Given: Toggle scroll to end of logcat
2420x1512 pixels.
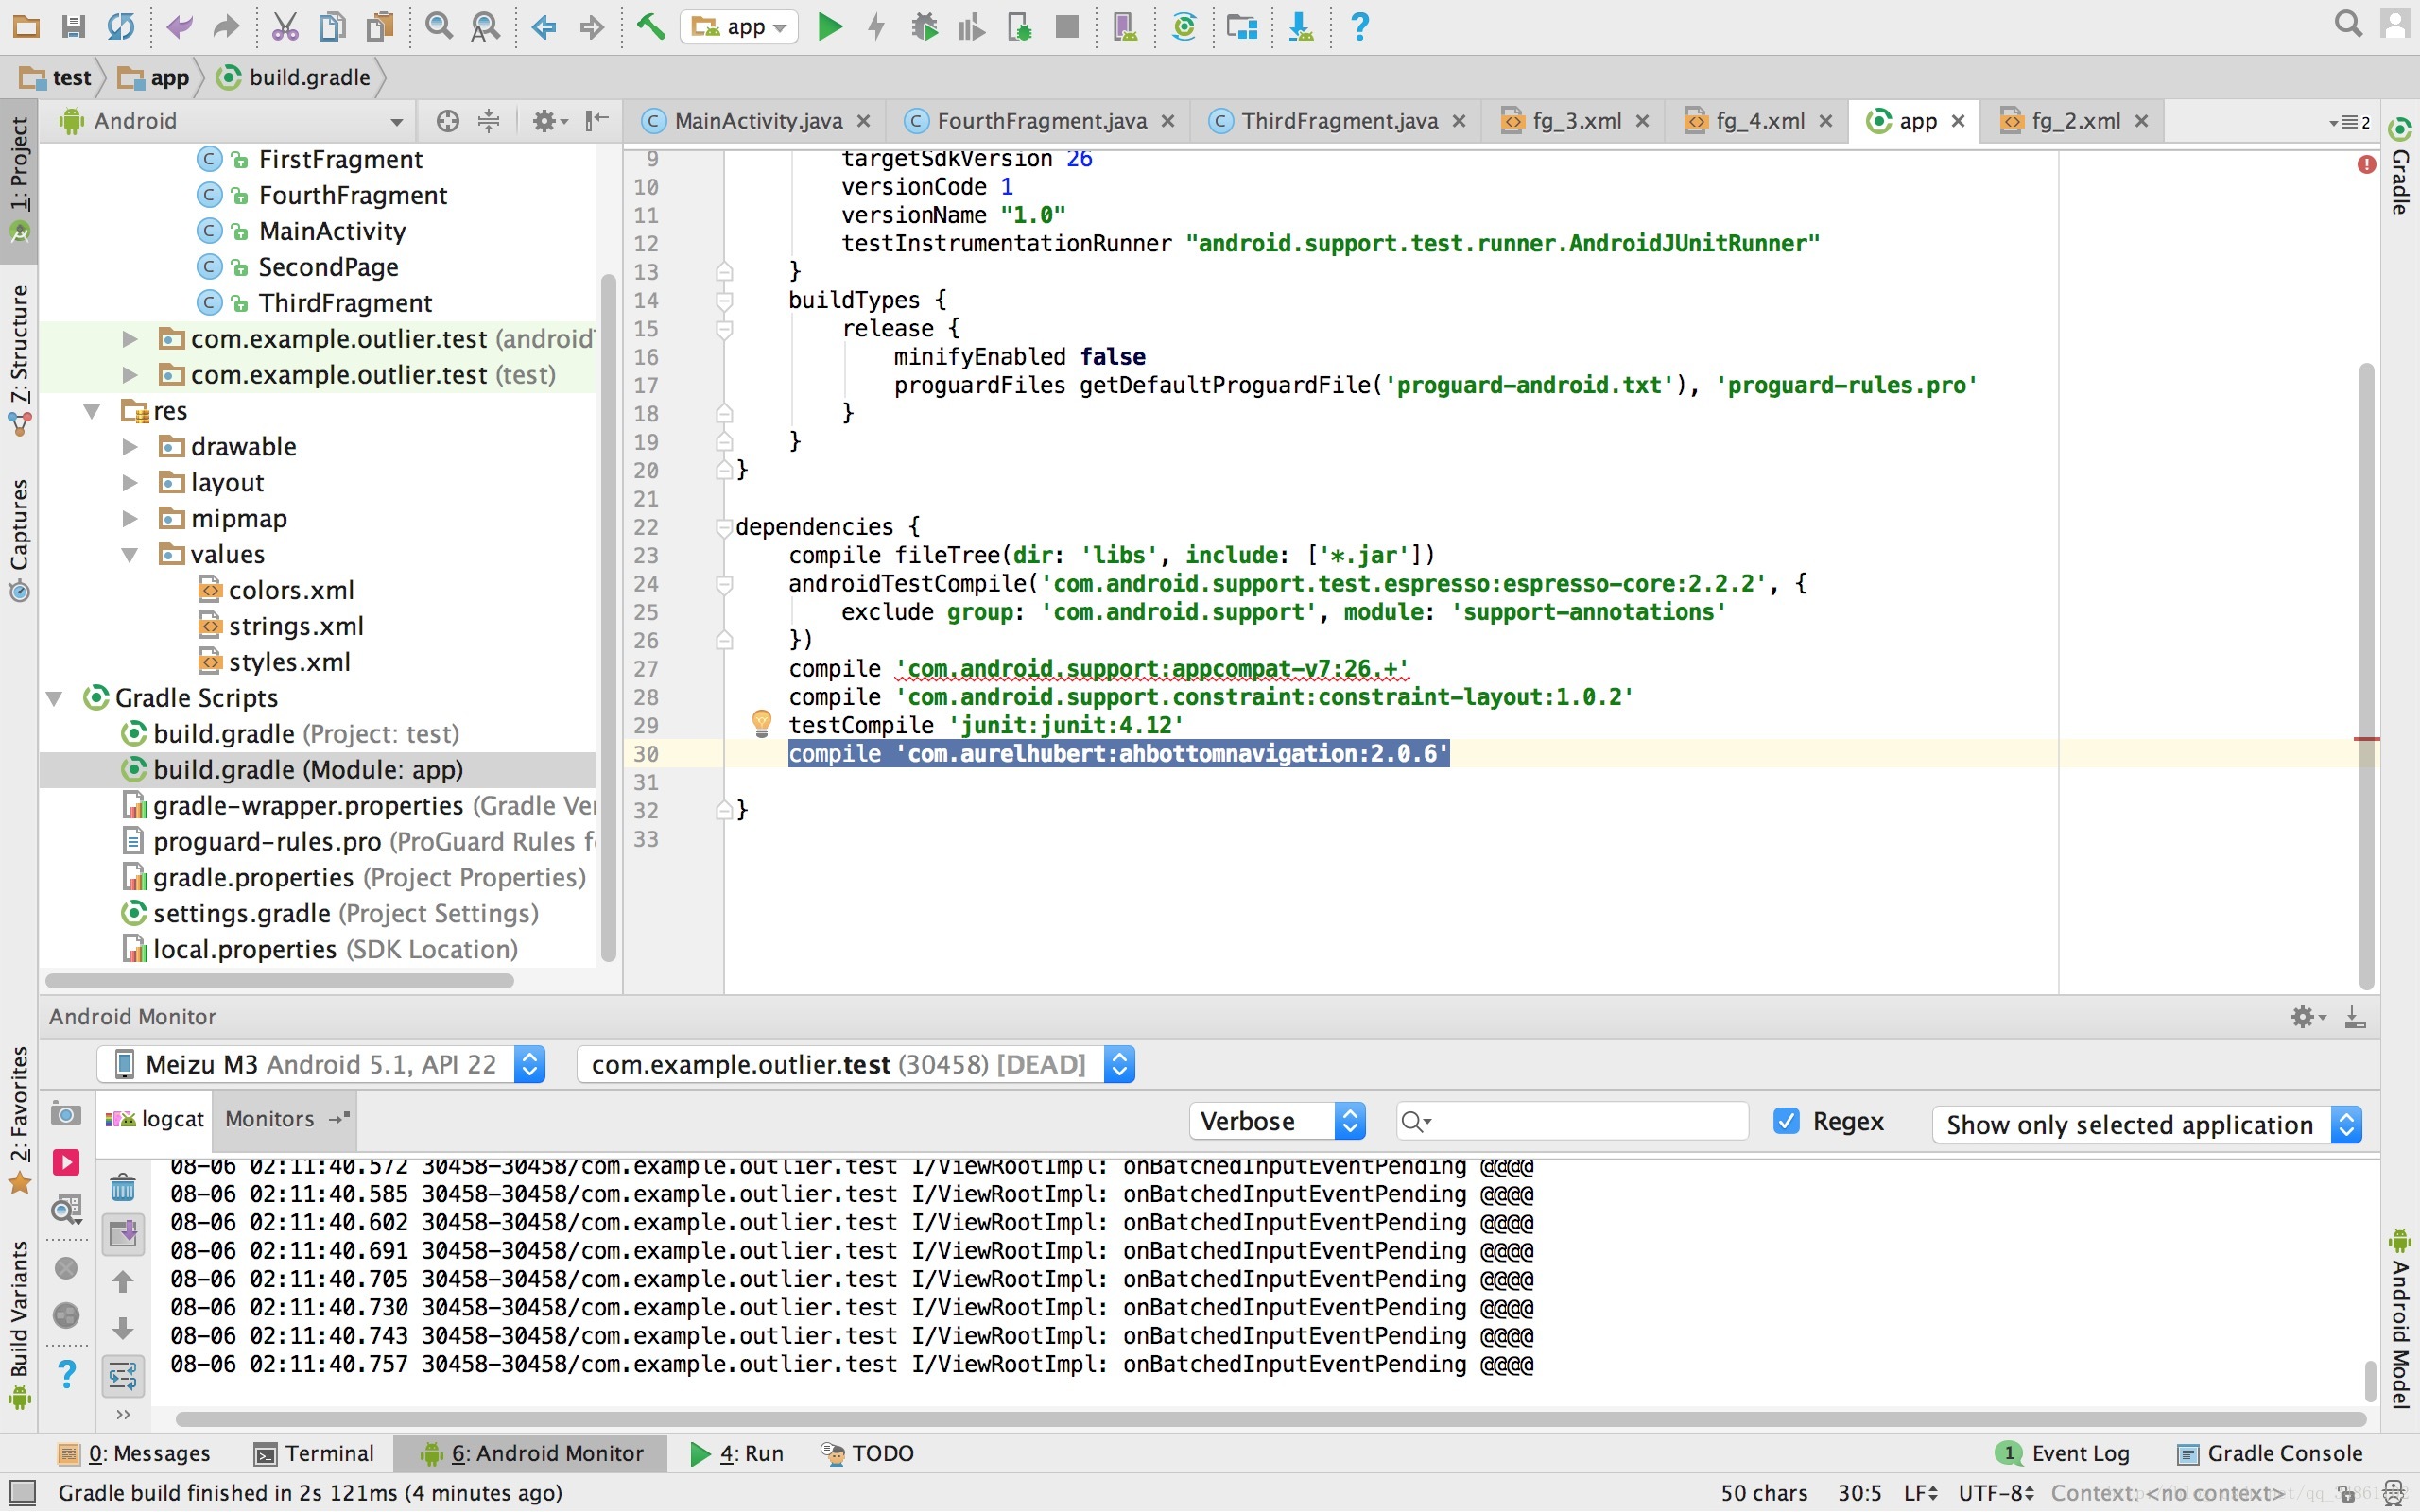Looking at the screenshot, I should coord(123,1235).
